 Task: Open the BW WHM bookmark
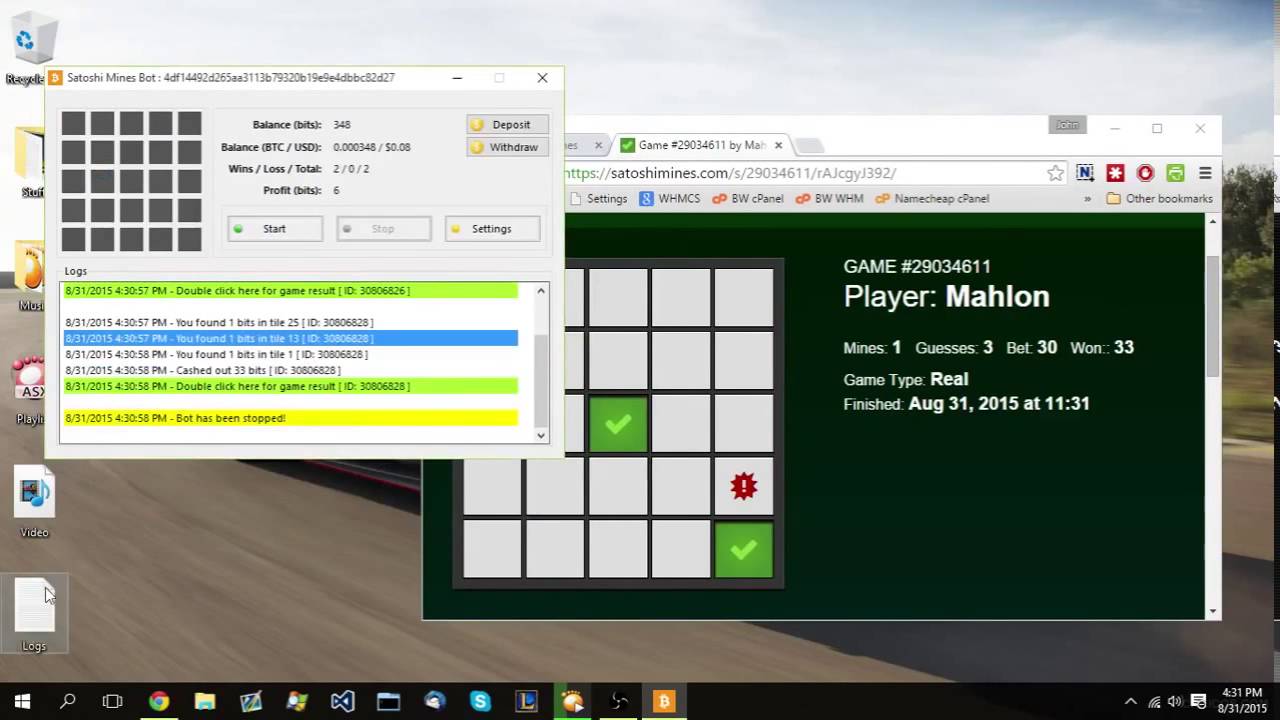pos(829,199)
